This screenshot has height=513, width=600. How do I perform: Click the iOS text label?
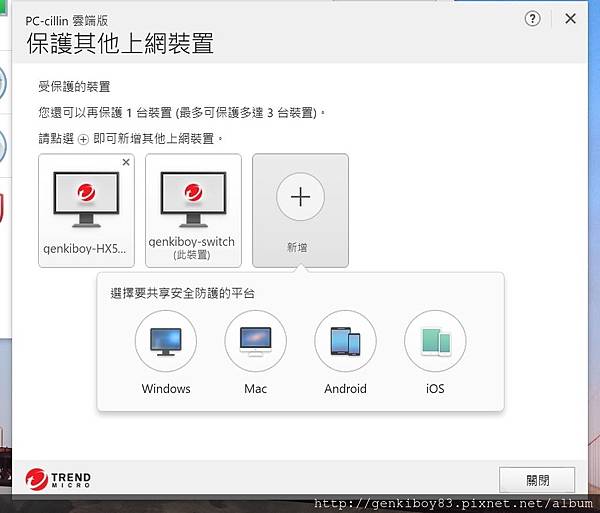[435, 389]
